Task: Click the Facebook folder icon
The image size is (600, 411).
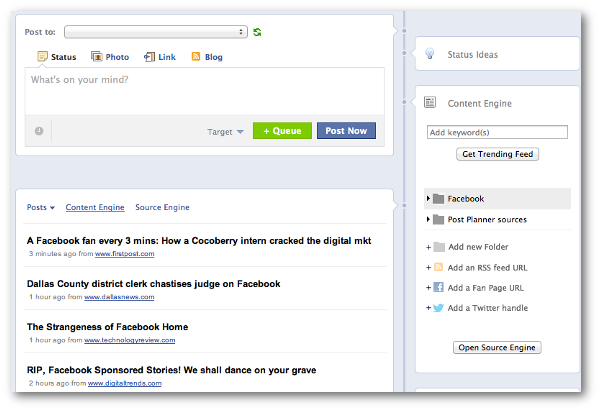Action: [x=439, y=199]
